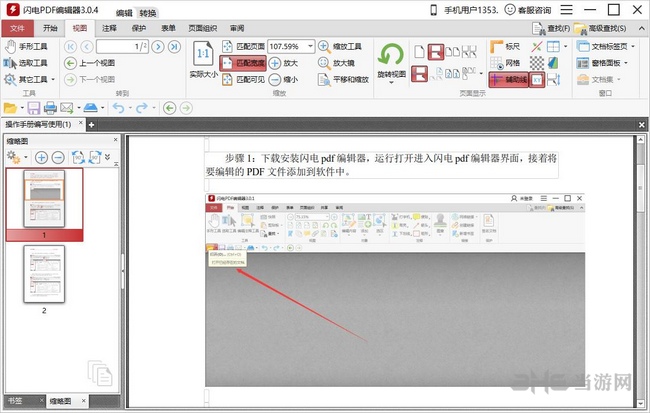
Task: Switch to the 页面组织 ribbon tab
Action: click(x=202, y=28)
